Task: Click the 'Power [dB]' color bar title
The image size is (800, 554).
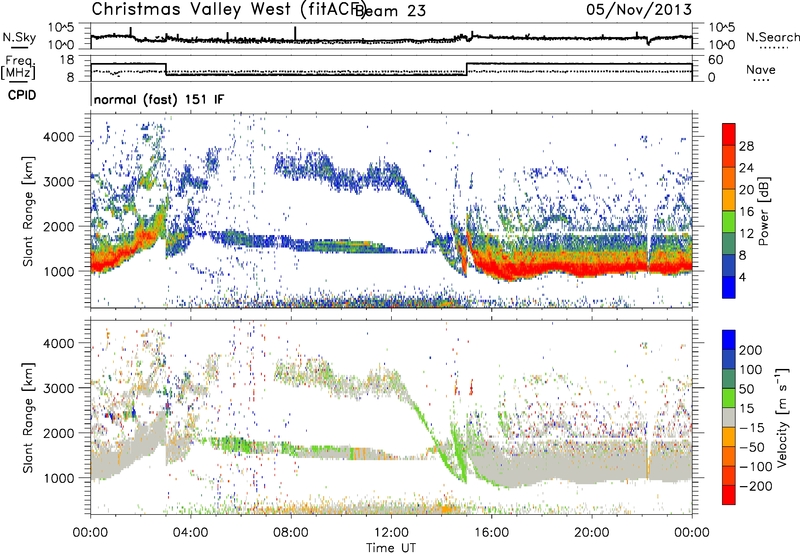Action: 763,211
